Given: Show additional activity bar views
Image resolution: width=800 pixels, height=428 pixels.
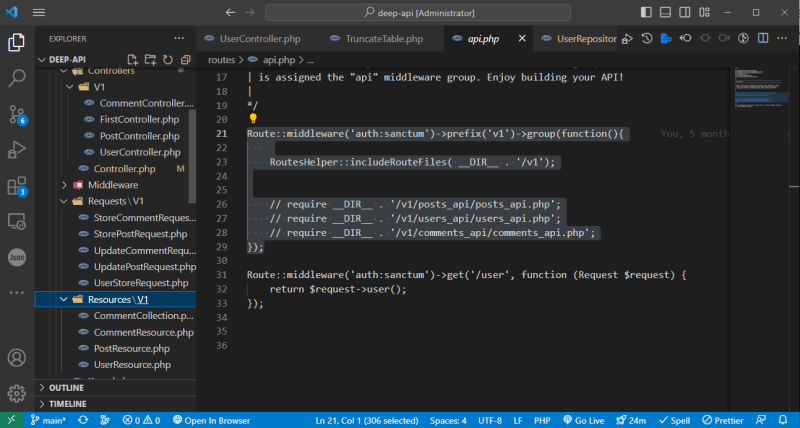Looking at the screenshot, I should pyautogui.click(x=16, y=293).
